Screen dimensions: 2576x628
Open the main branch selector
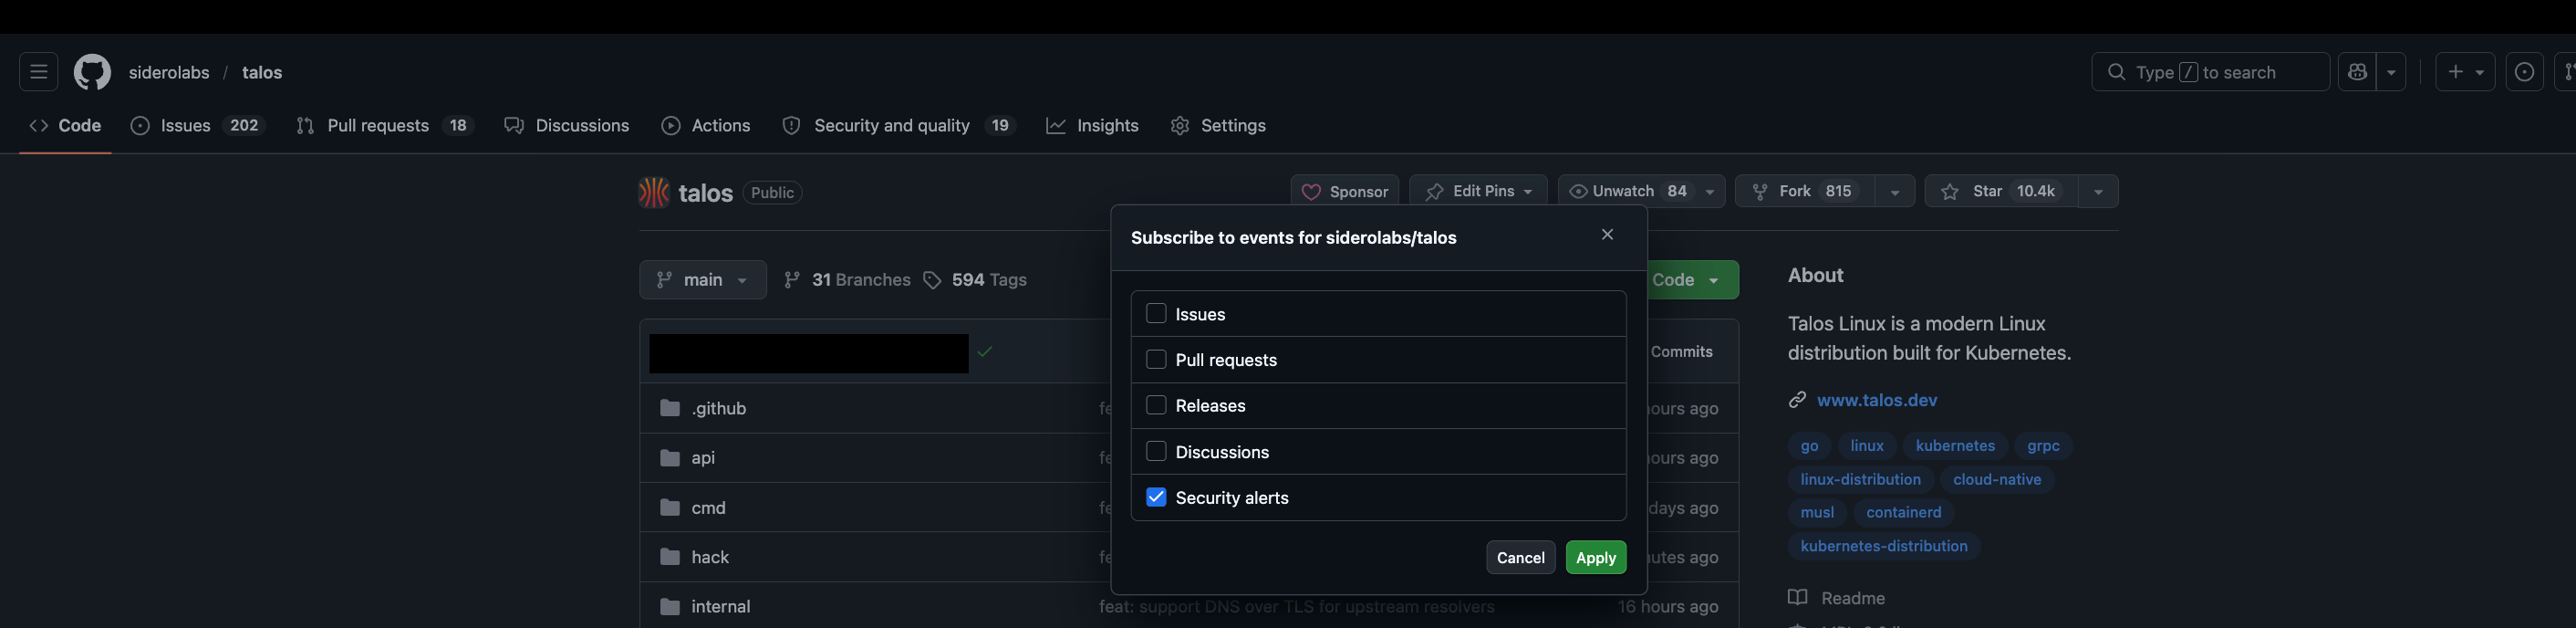(x=703, y=280)
